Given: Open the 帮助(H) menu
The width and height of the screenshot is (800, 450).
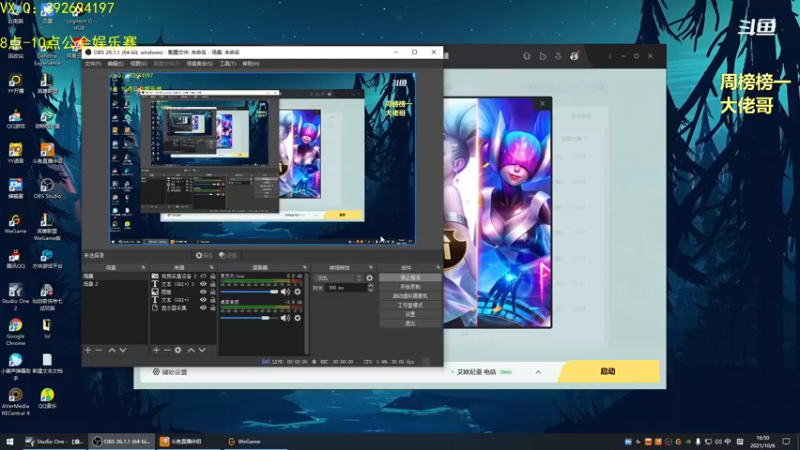Looking at the screenshot, I should click(251, 64).
